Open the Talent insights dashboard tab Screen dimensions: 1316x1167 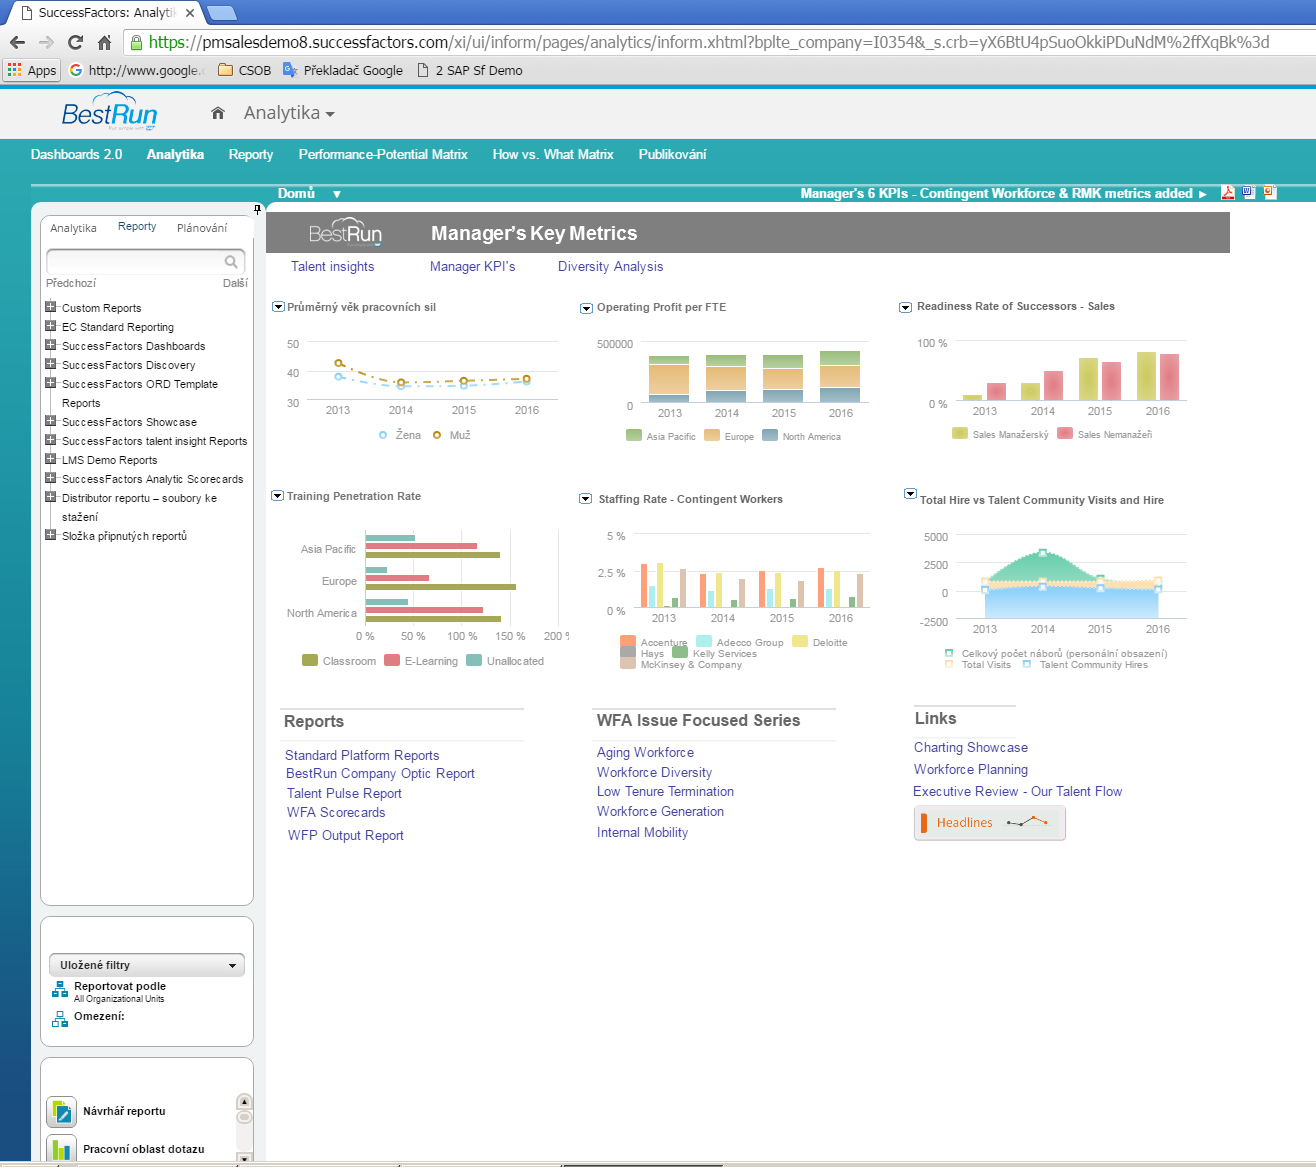coord(332,266)
